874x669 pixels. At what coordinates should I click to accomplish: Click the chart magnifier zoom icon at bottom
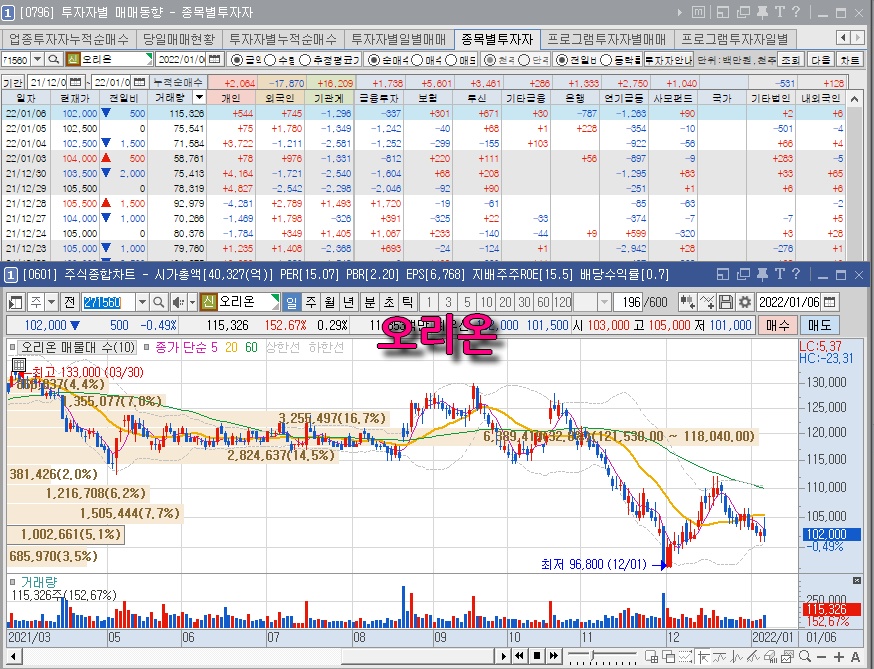point(804,657)
